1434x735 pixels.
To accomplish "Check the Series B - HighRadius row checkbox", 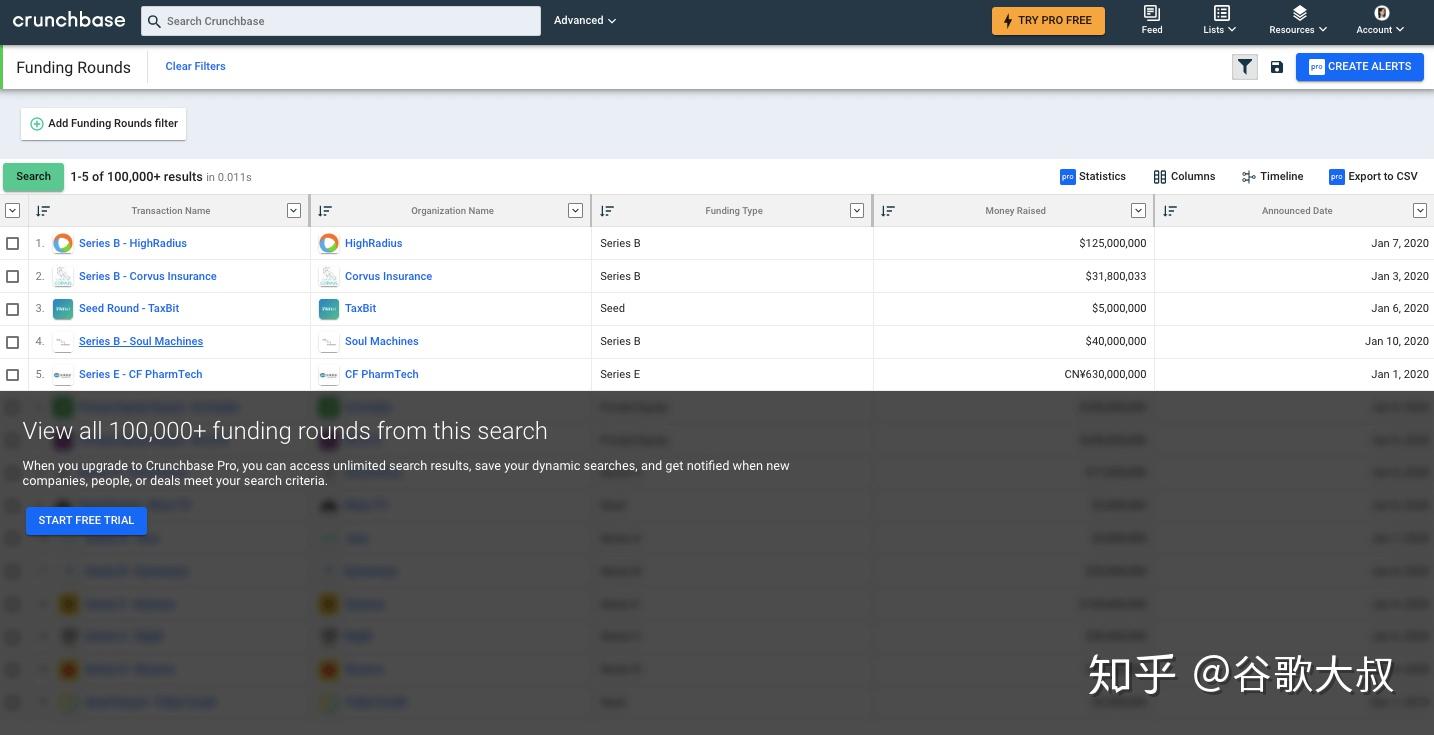I will click(x=13, y=243).
